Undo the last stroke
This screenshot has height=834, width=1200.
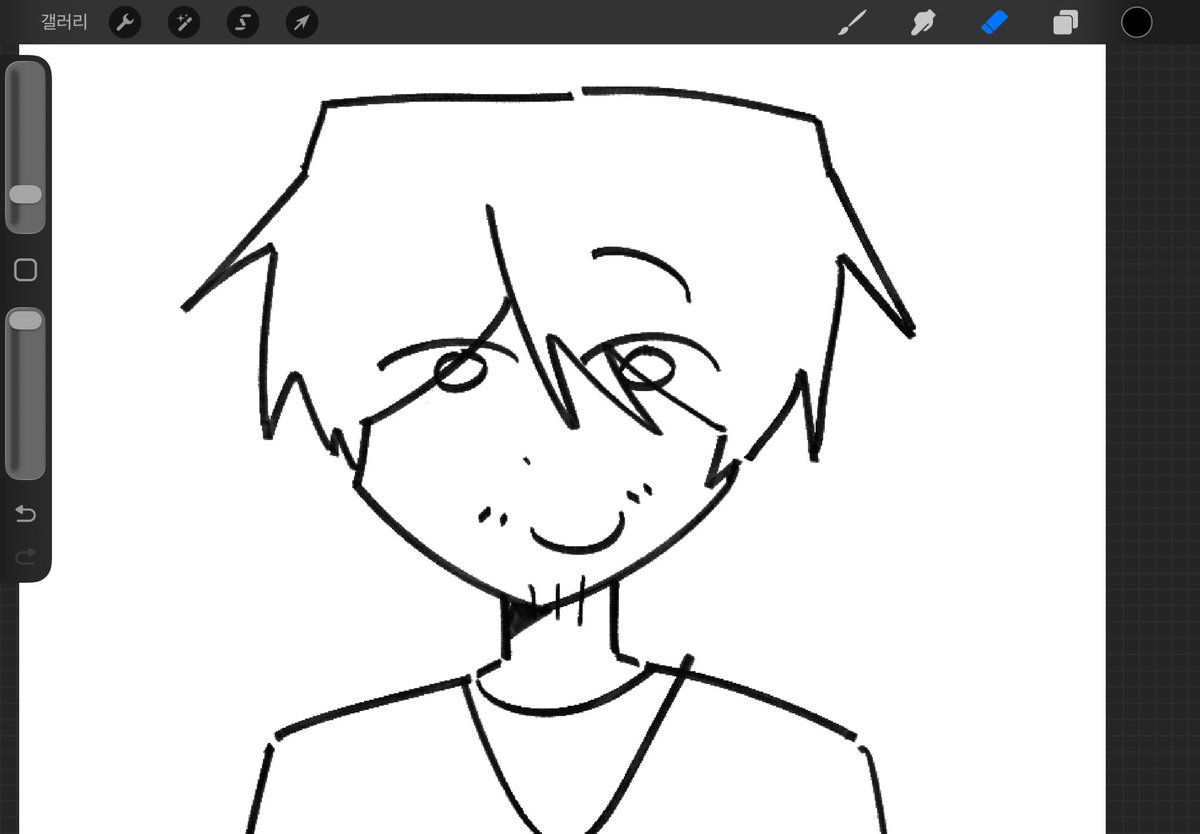coord(26,514)
